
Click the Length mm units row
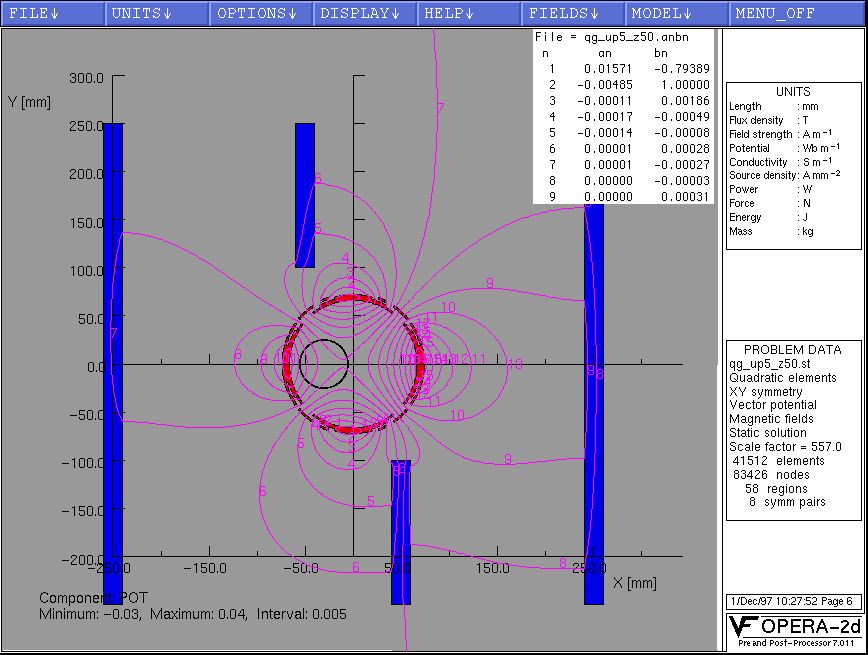(773, 106)
